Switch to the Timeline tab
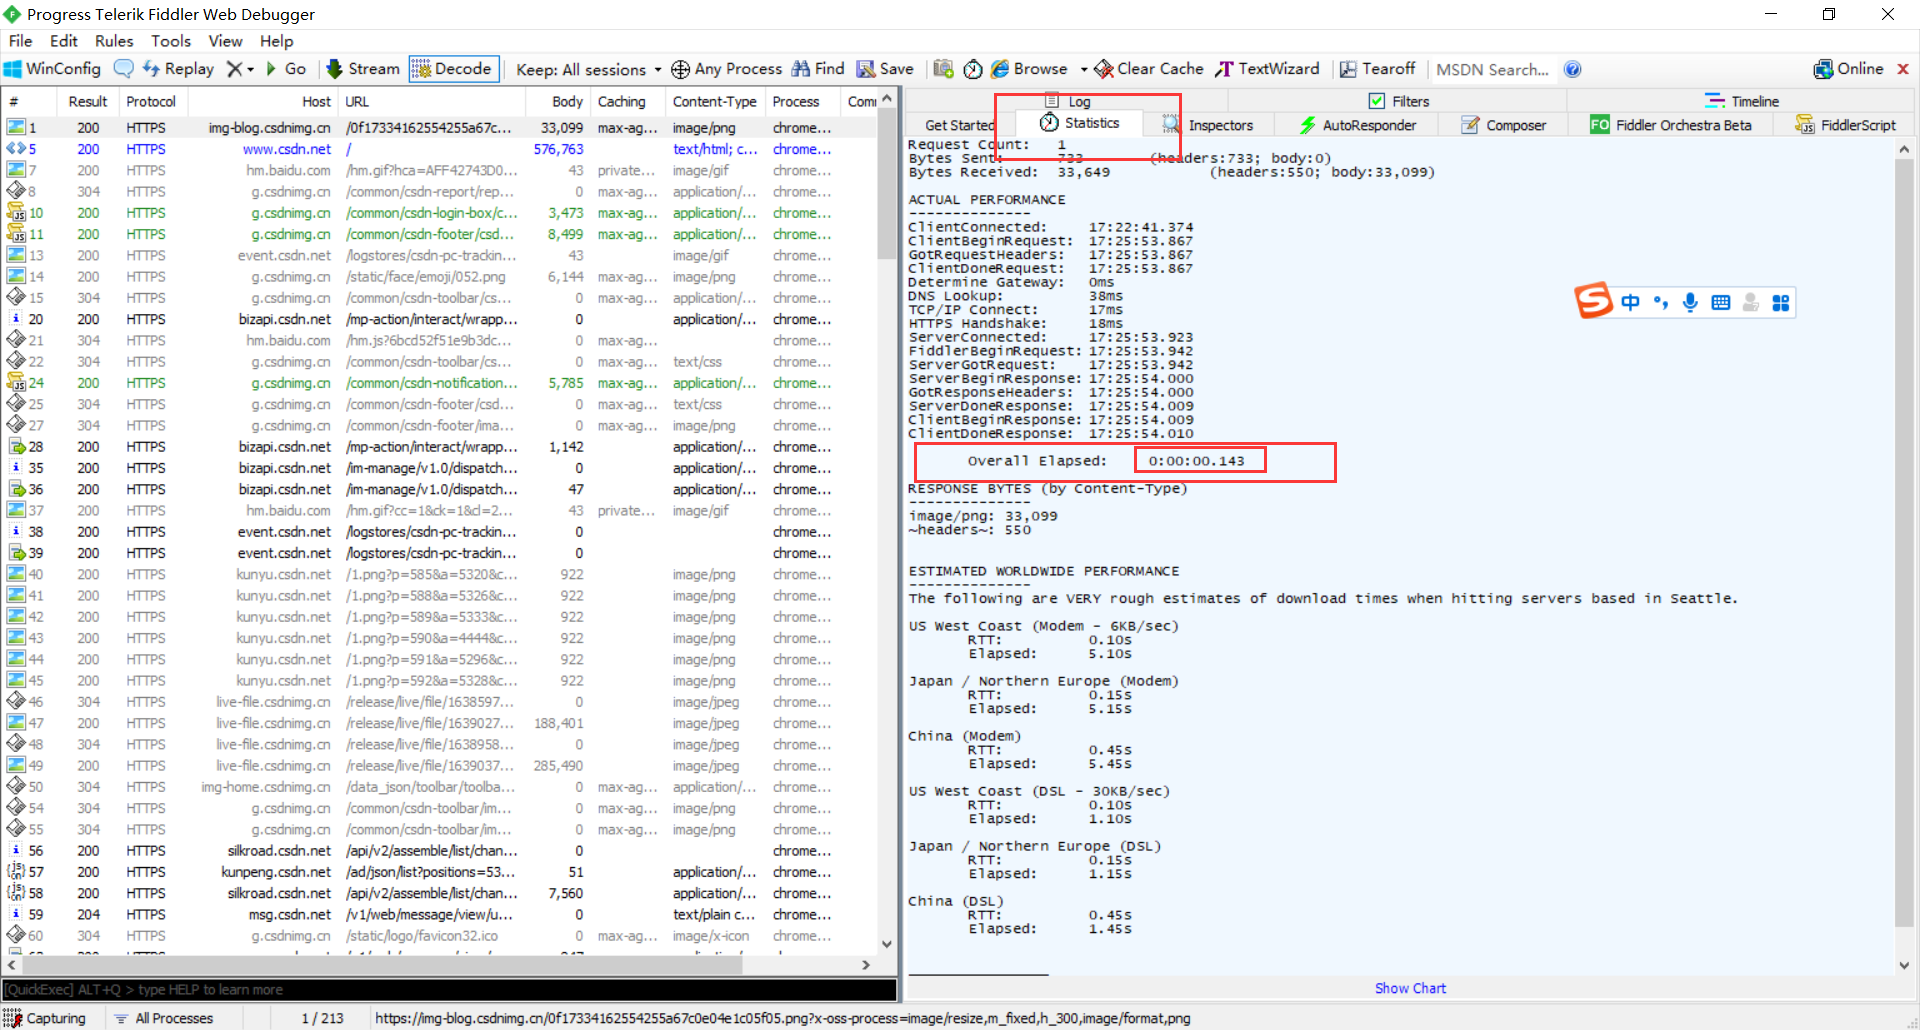1920x1030 pixels. 1742,101
